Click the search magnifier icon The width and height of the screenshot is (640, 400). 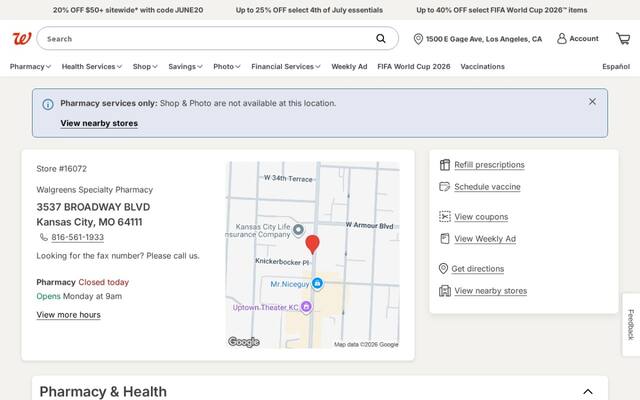(380, 38)
